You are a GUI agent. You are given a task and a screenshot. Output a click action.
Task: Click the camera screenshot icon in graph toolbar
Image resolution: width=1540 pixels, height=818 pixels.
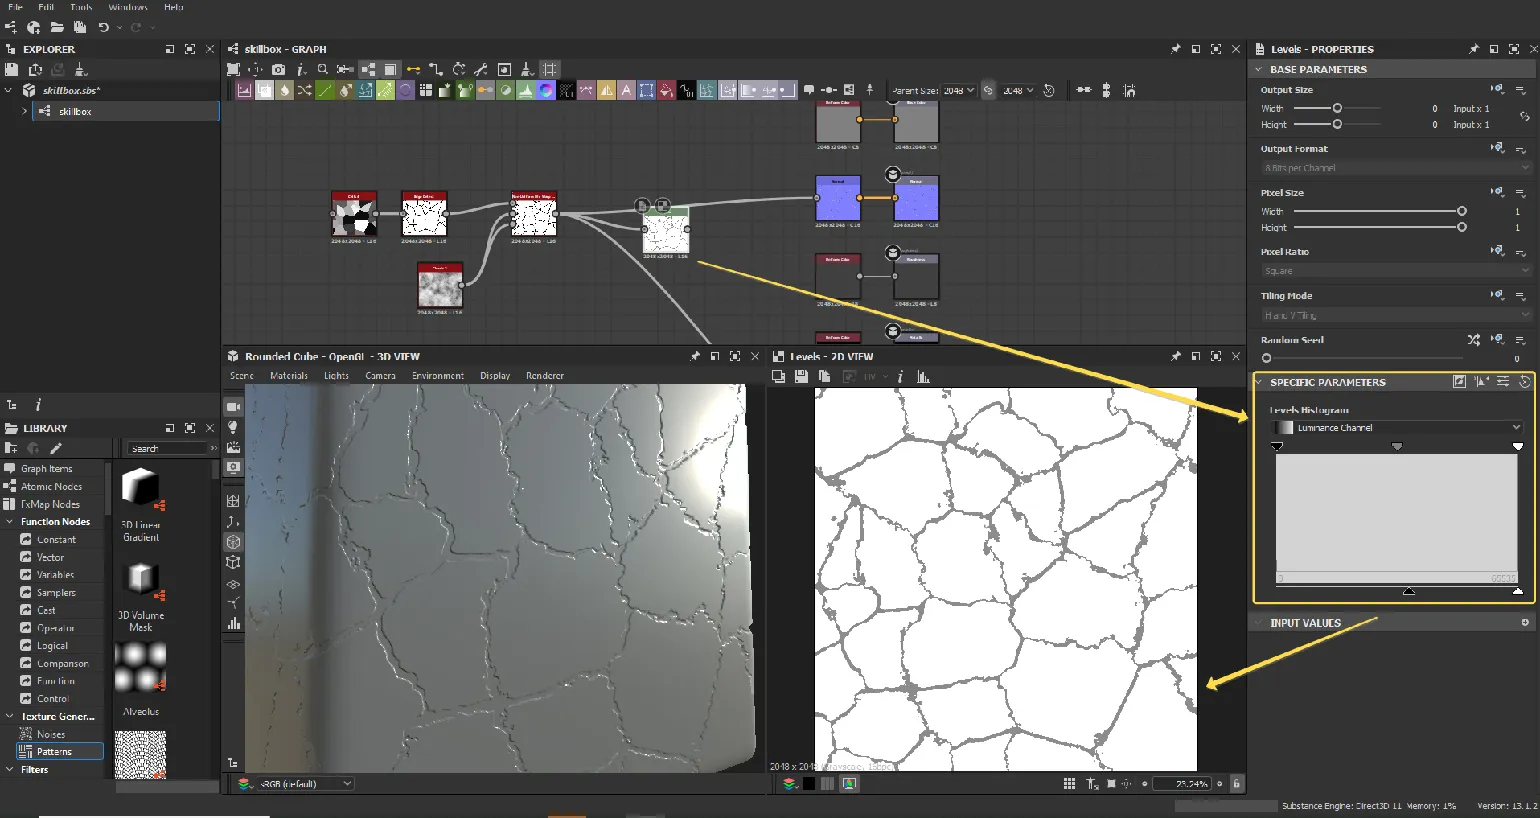click(x=278, y=69)
